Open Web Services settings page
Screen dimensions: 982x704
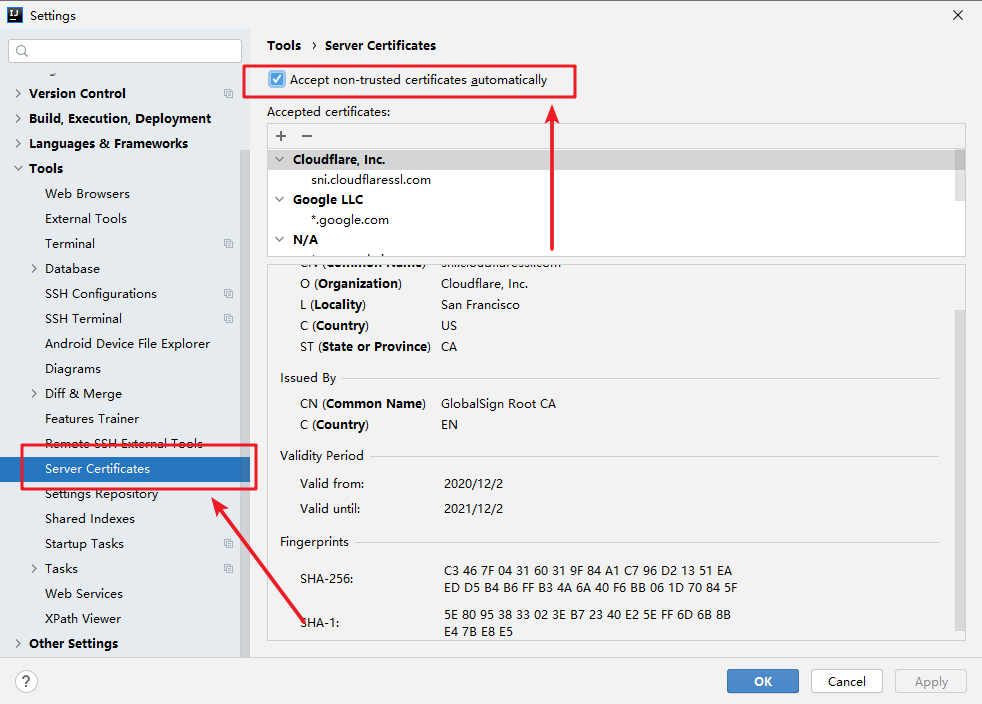(84, 594)
